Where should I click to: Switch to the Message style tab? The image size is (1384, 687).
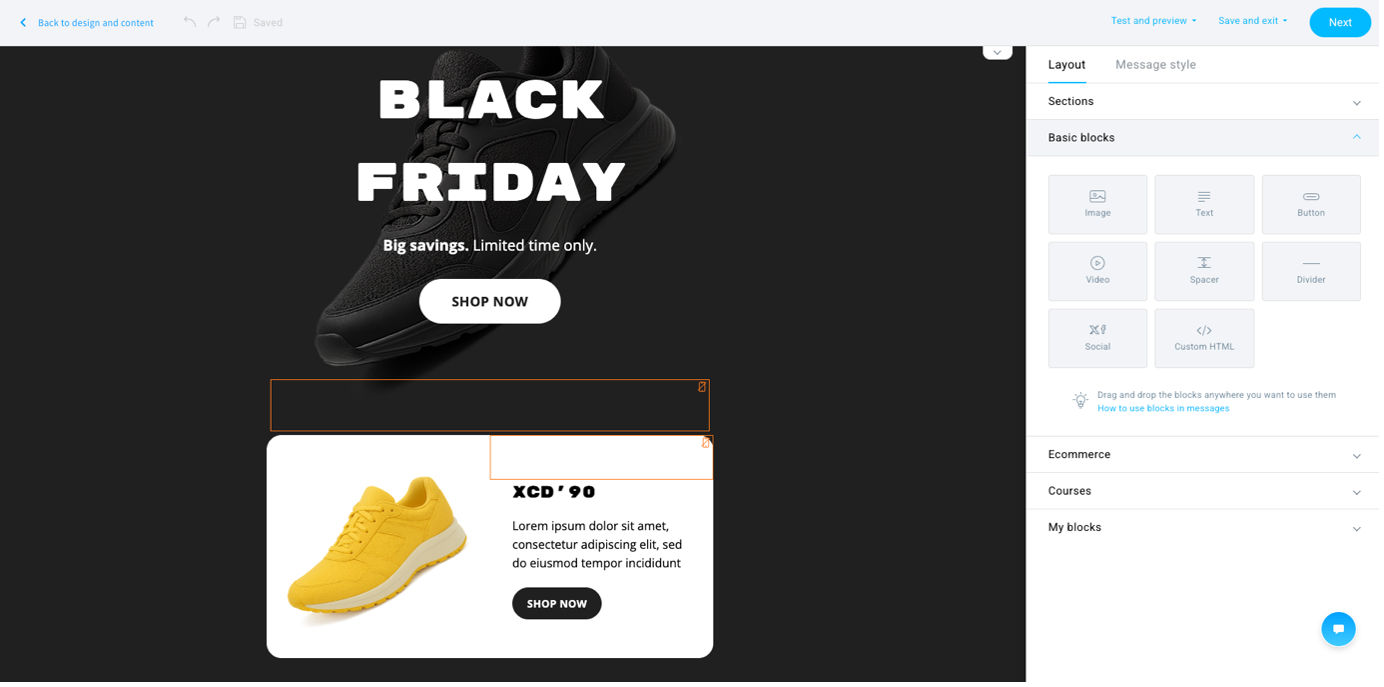1155,64
